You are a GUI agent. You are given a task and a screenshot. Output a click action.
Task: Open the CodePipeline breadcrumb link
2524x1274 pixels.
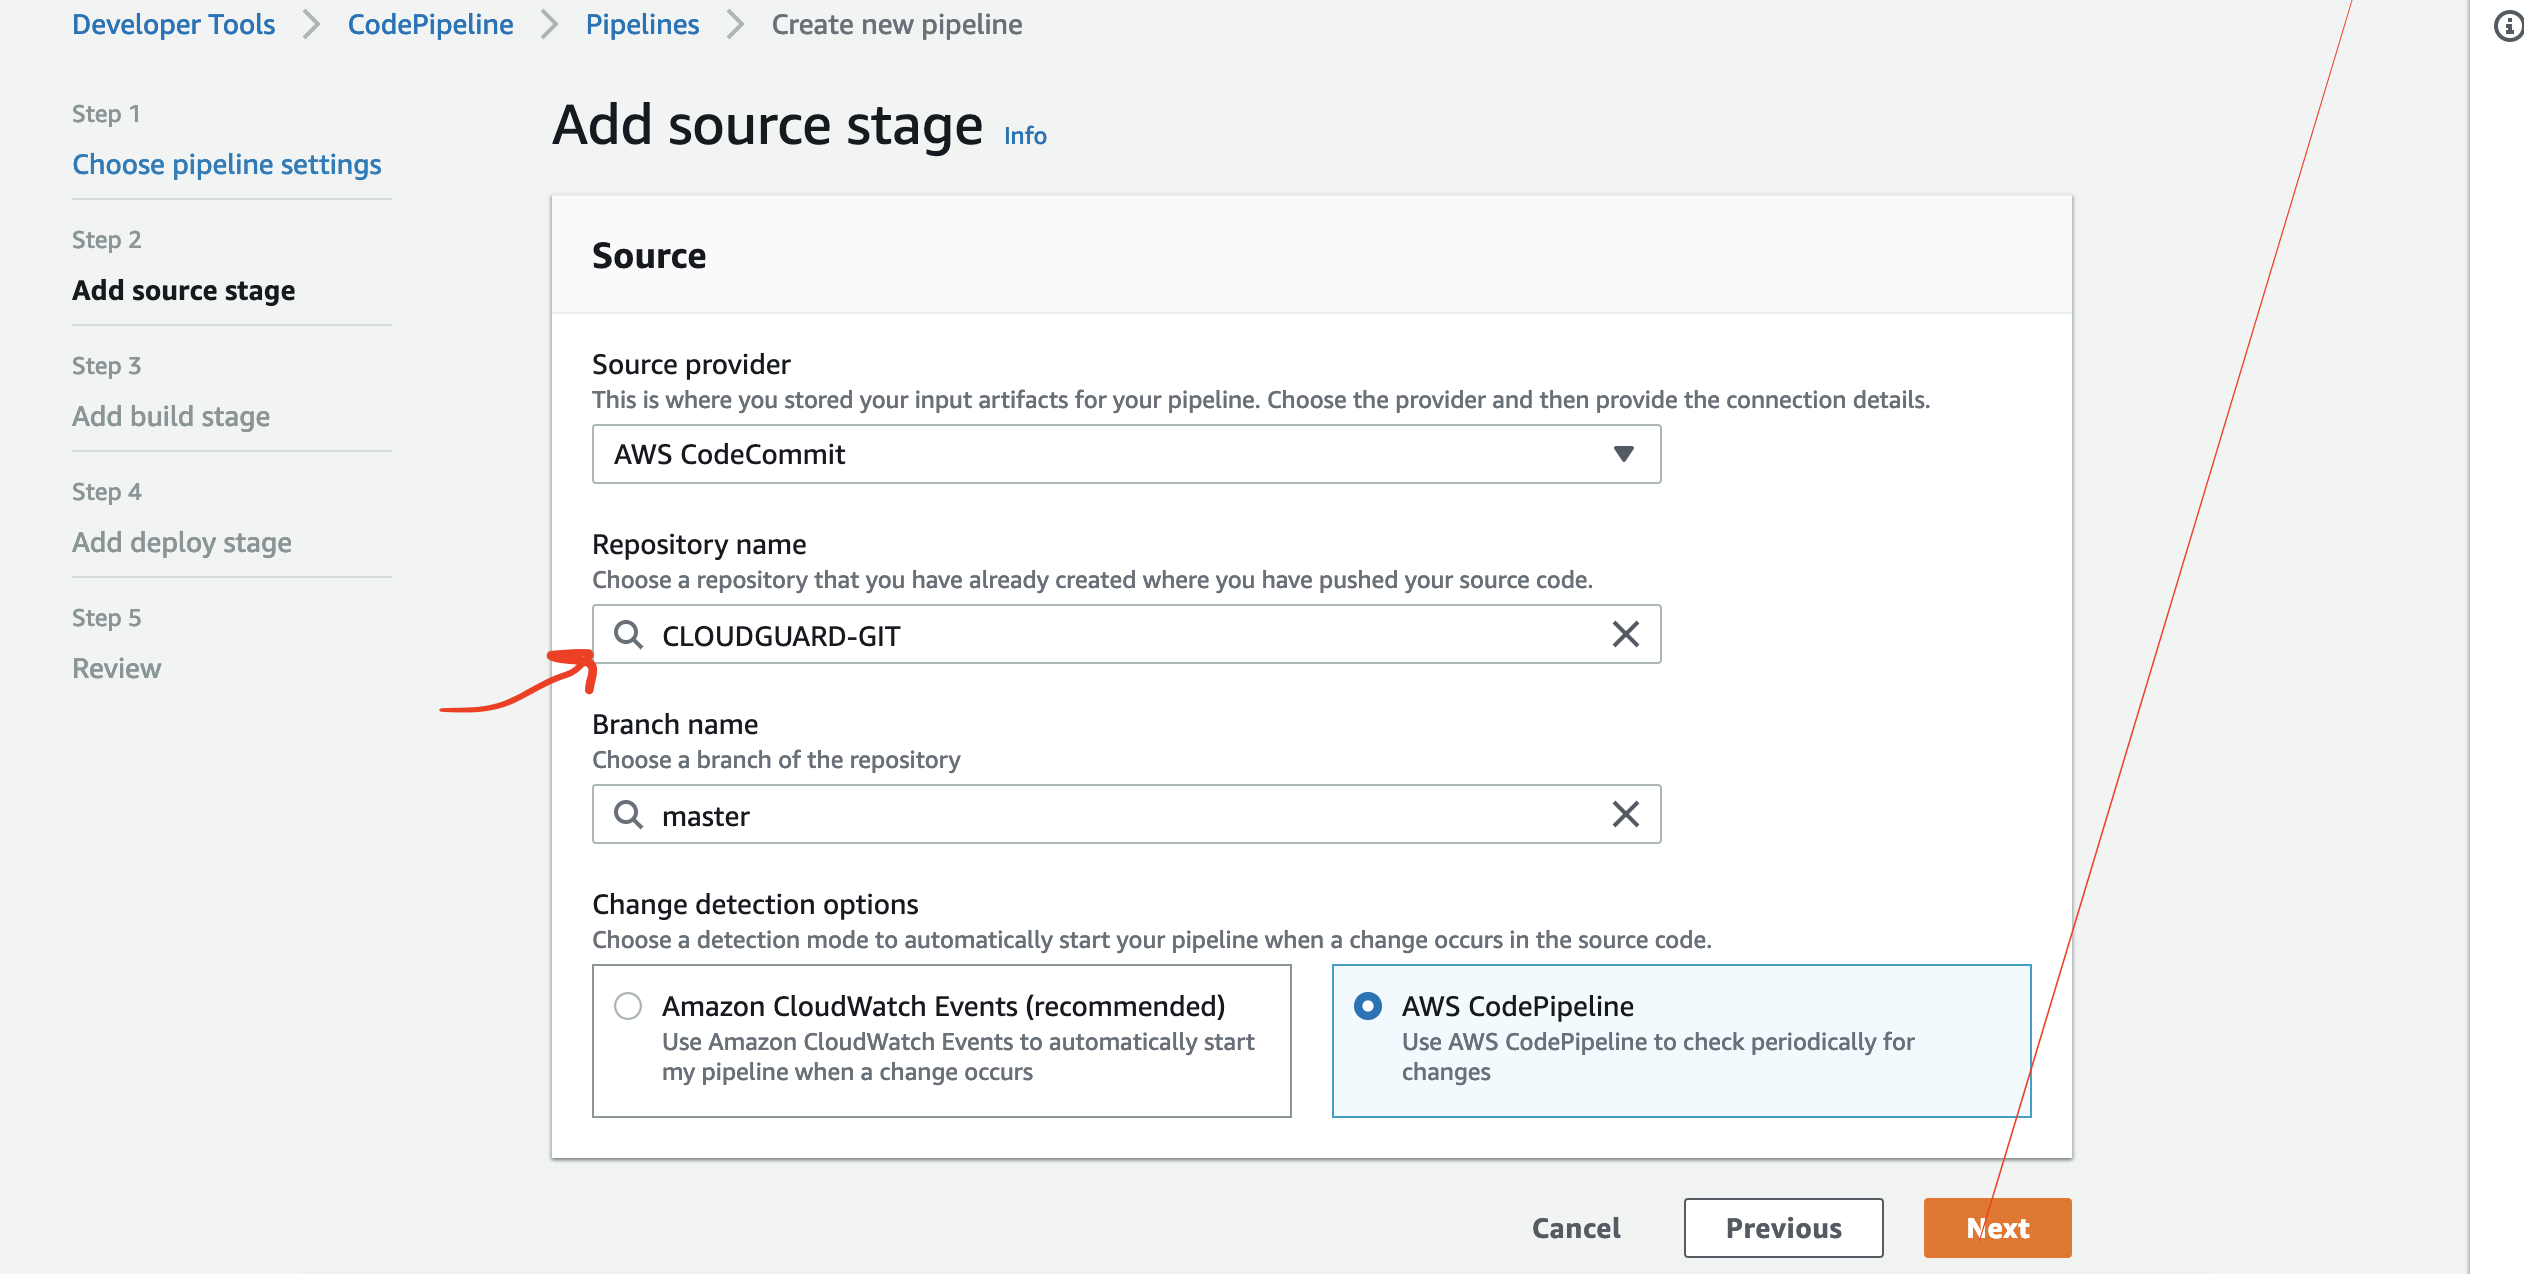click(x=430, y=24)
